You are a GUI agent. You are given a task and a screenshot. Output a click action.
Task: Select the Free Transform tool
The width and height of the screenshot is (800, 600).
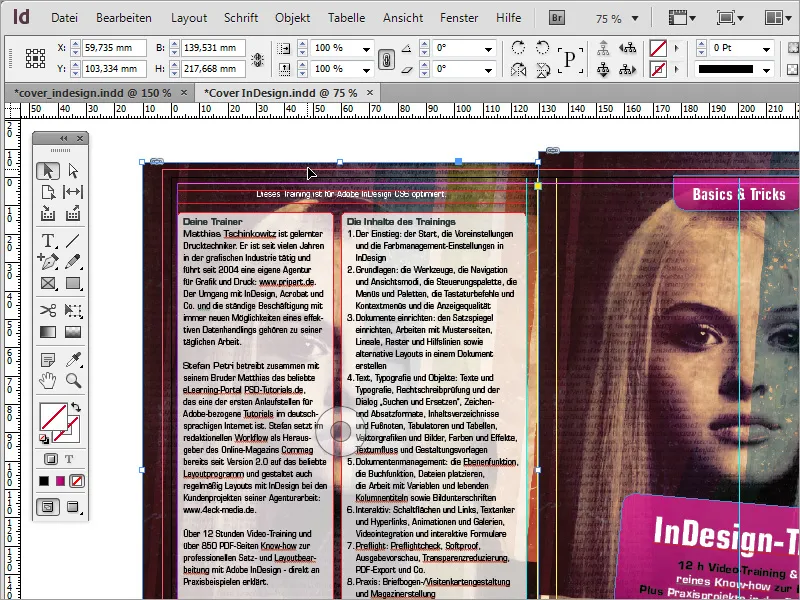73,310
